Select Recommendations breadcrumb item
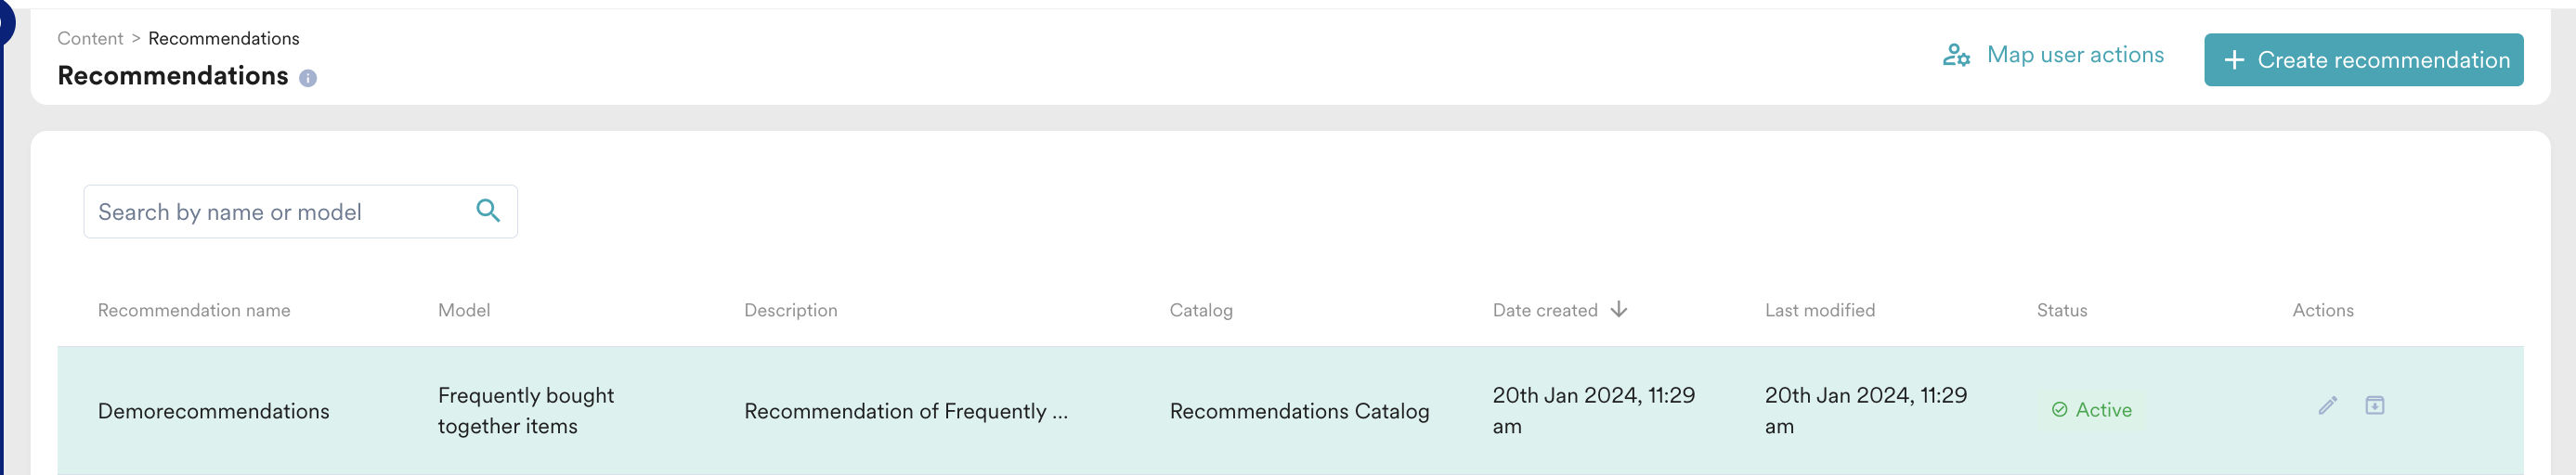This screenshot has height=475, width=2576. tap(224, 38)
